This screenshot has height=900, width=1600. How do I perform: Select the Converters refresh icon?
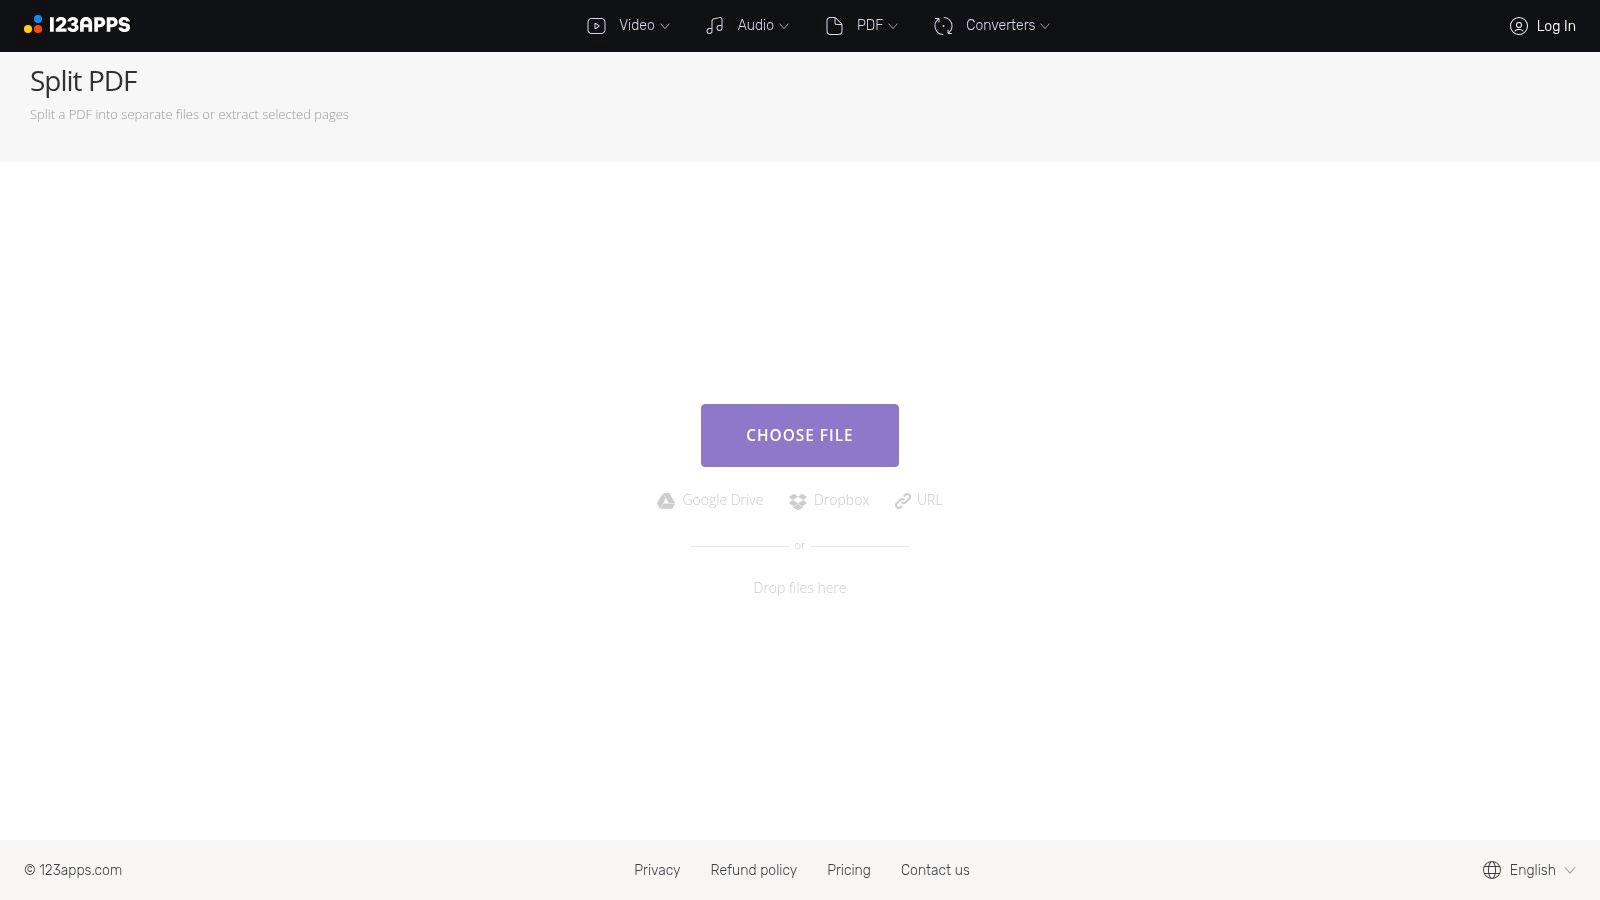click(942, 25)
